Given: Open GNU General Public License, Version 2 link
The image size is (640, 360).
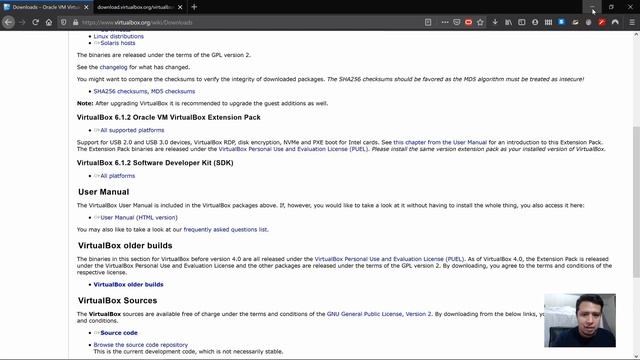Looking at the screenshot, I should point(379,314).
